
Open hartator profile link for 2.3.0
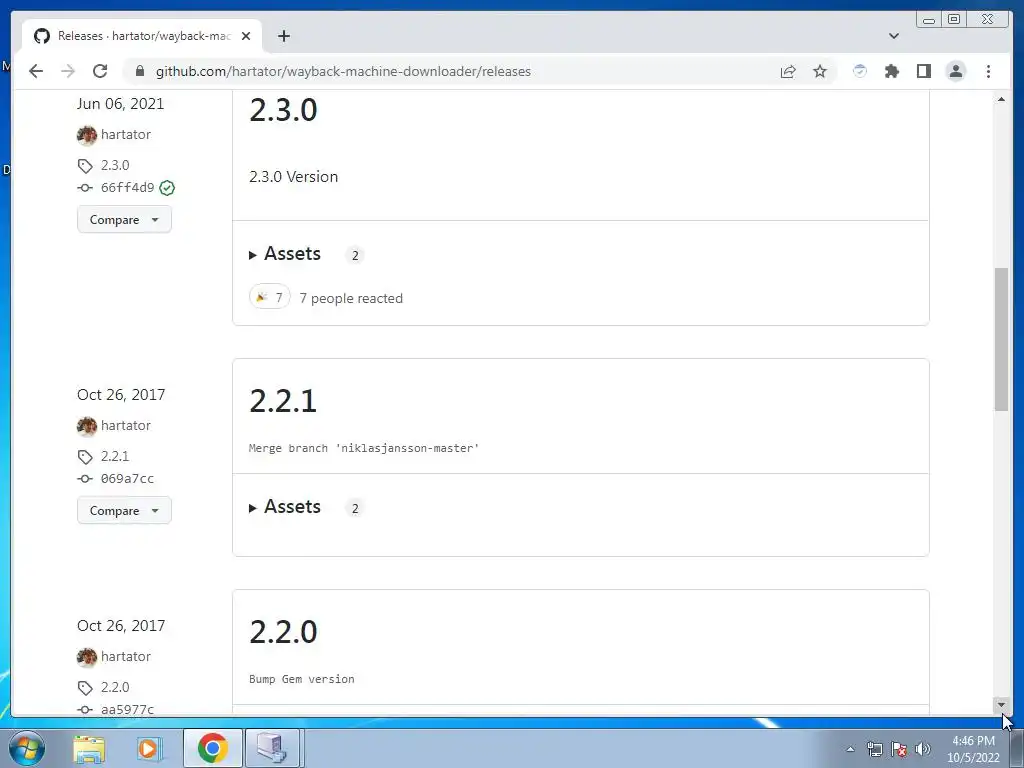[x=125, y=135]
